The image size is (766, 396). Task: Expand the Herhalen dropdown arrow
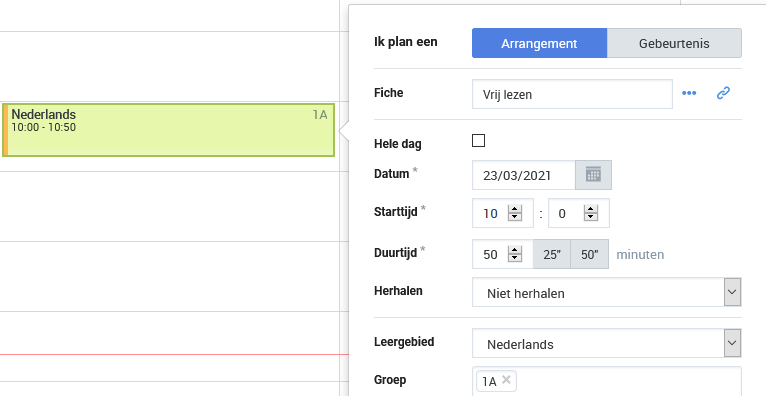[732, 292]
